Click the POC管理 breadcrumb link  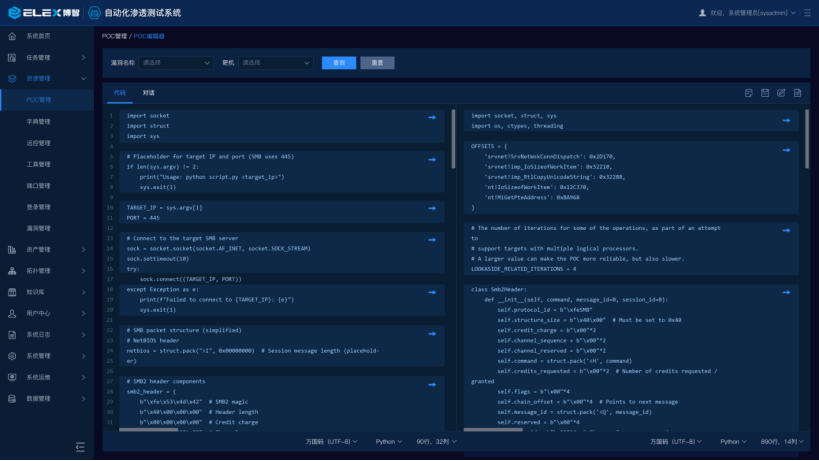pyautogui.click(x=114, y=36)
